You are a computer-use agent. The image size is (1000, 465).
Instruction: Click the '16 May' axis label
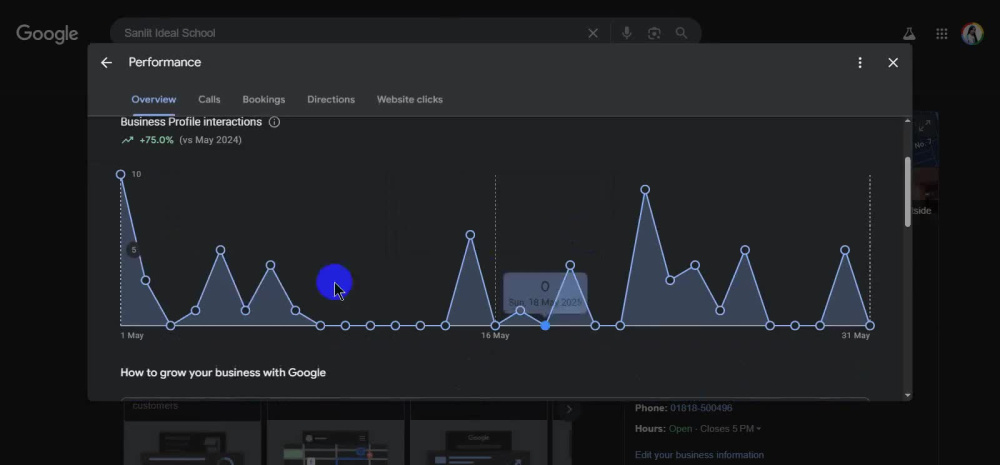[495, 336]
